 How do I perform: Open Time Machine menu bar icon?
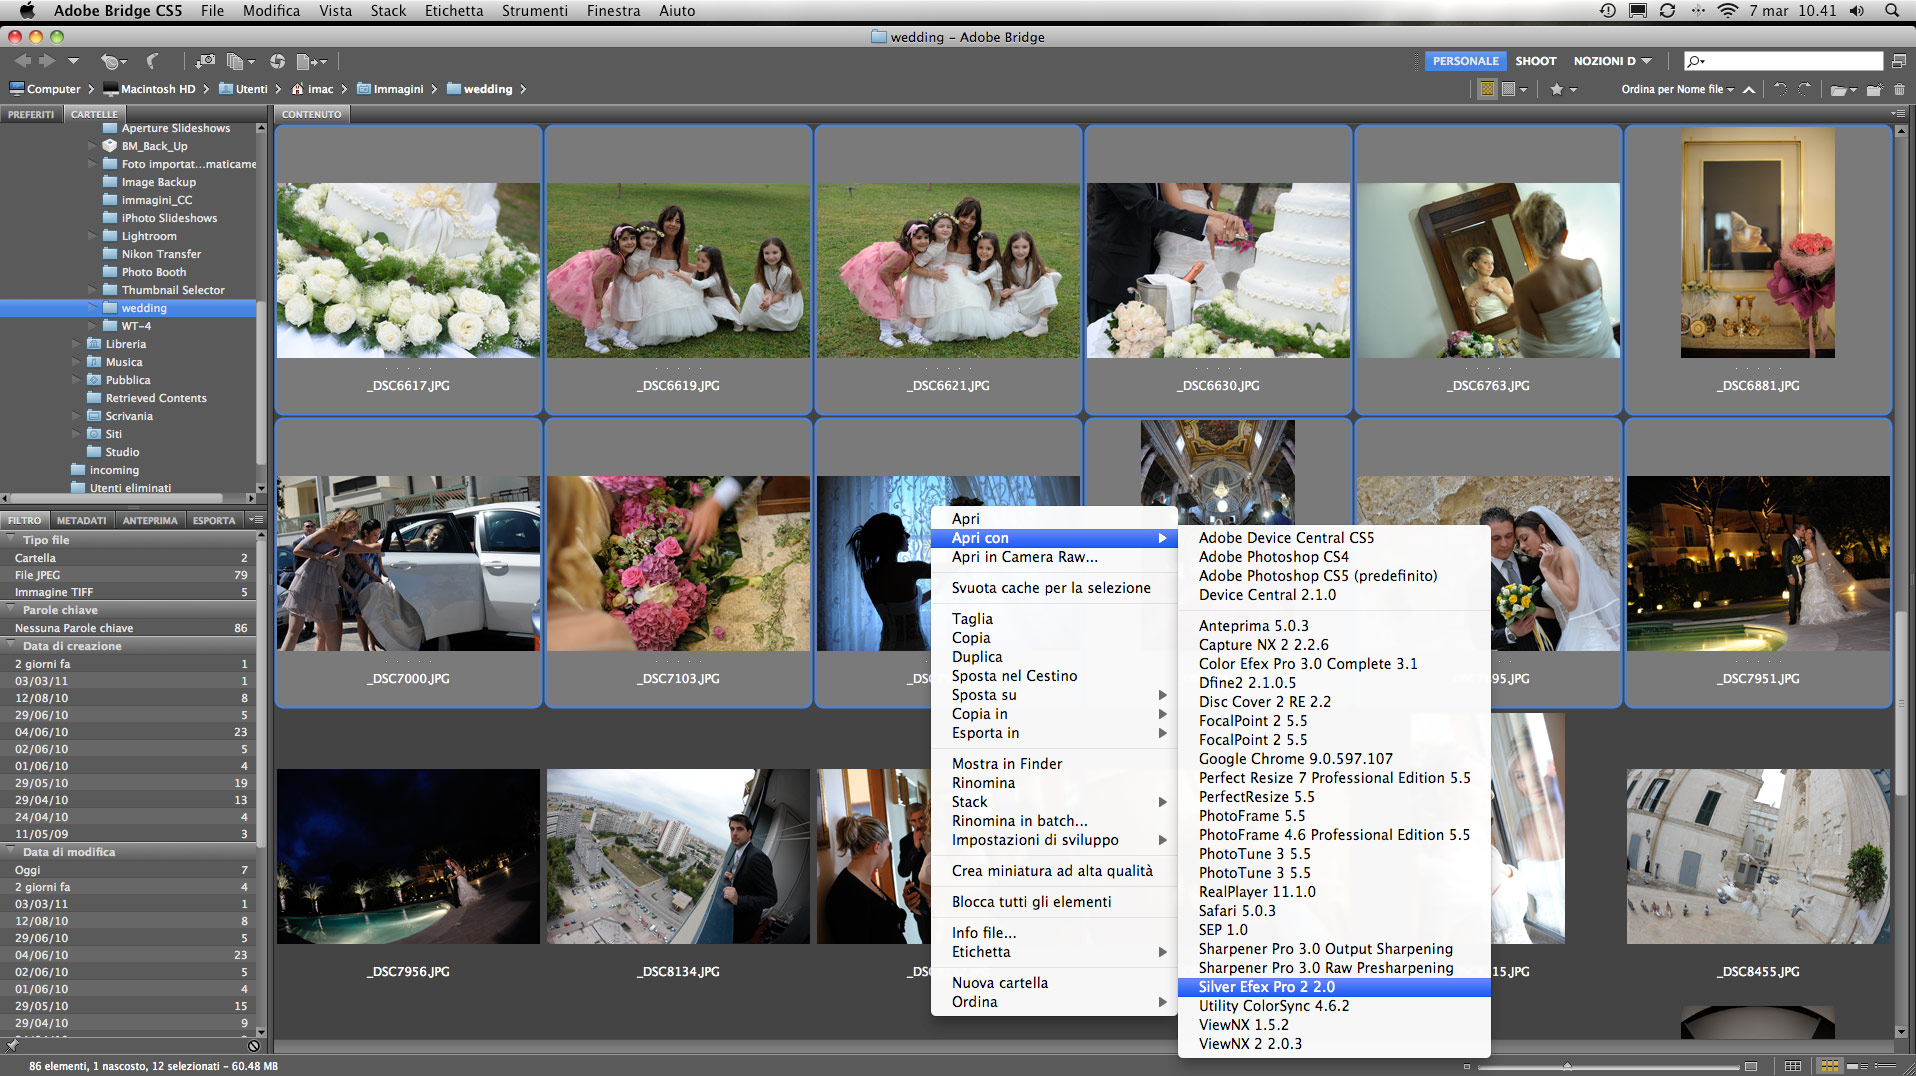(1607, 11)
